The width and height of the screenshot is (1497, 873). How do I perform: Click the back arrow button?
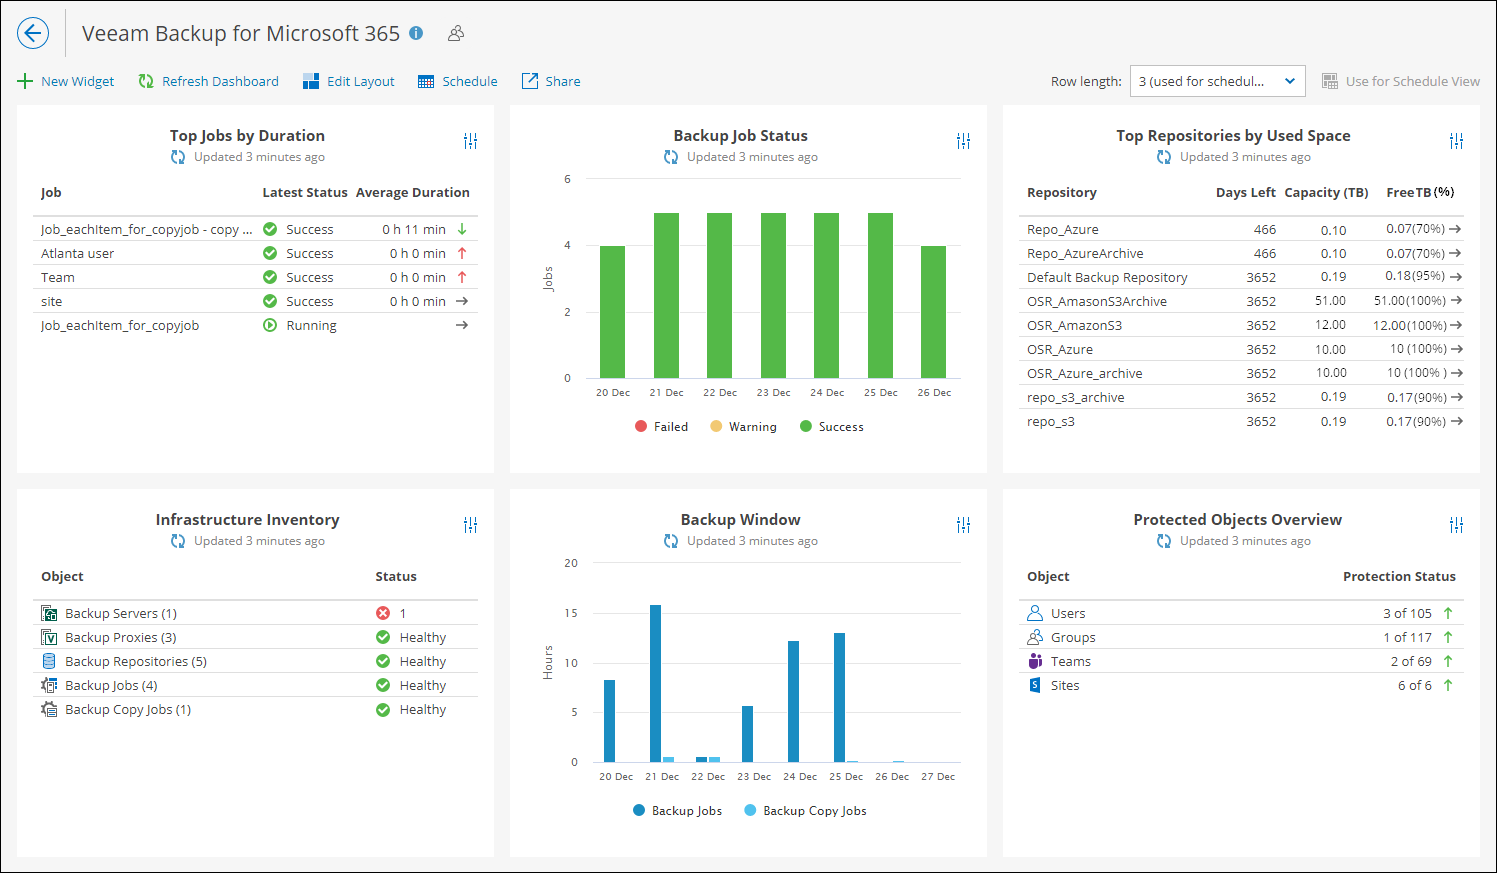(x=33, y=33)
